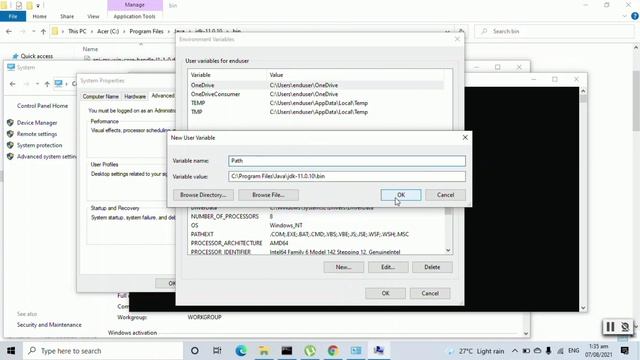The image size is (640, 360).
Task: Click the recording pause button
Action: pos(610,327)
